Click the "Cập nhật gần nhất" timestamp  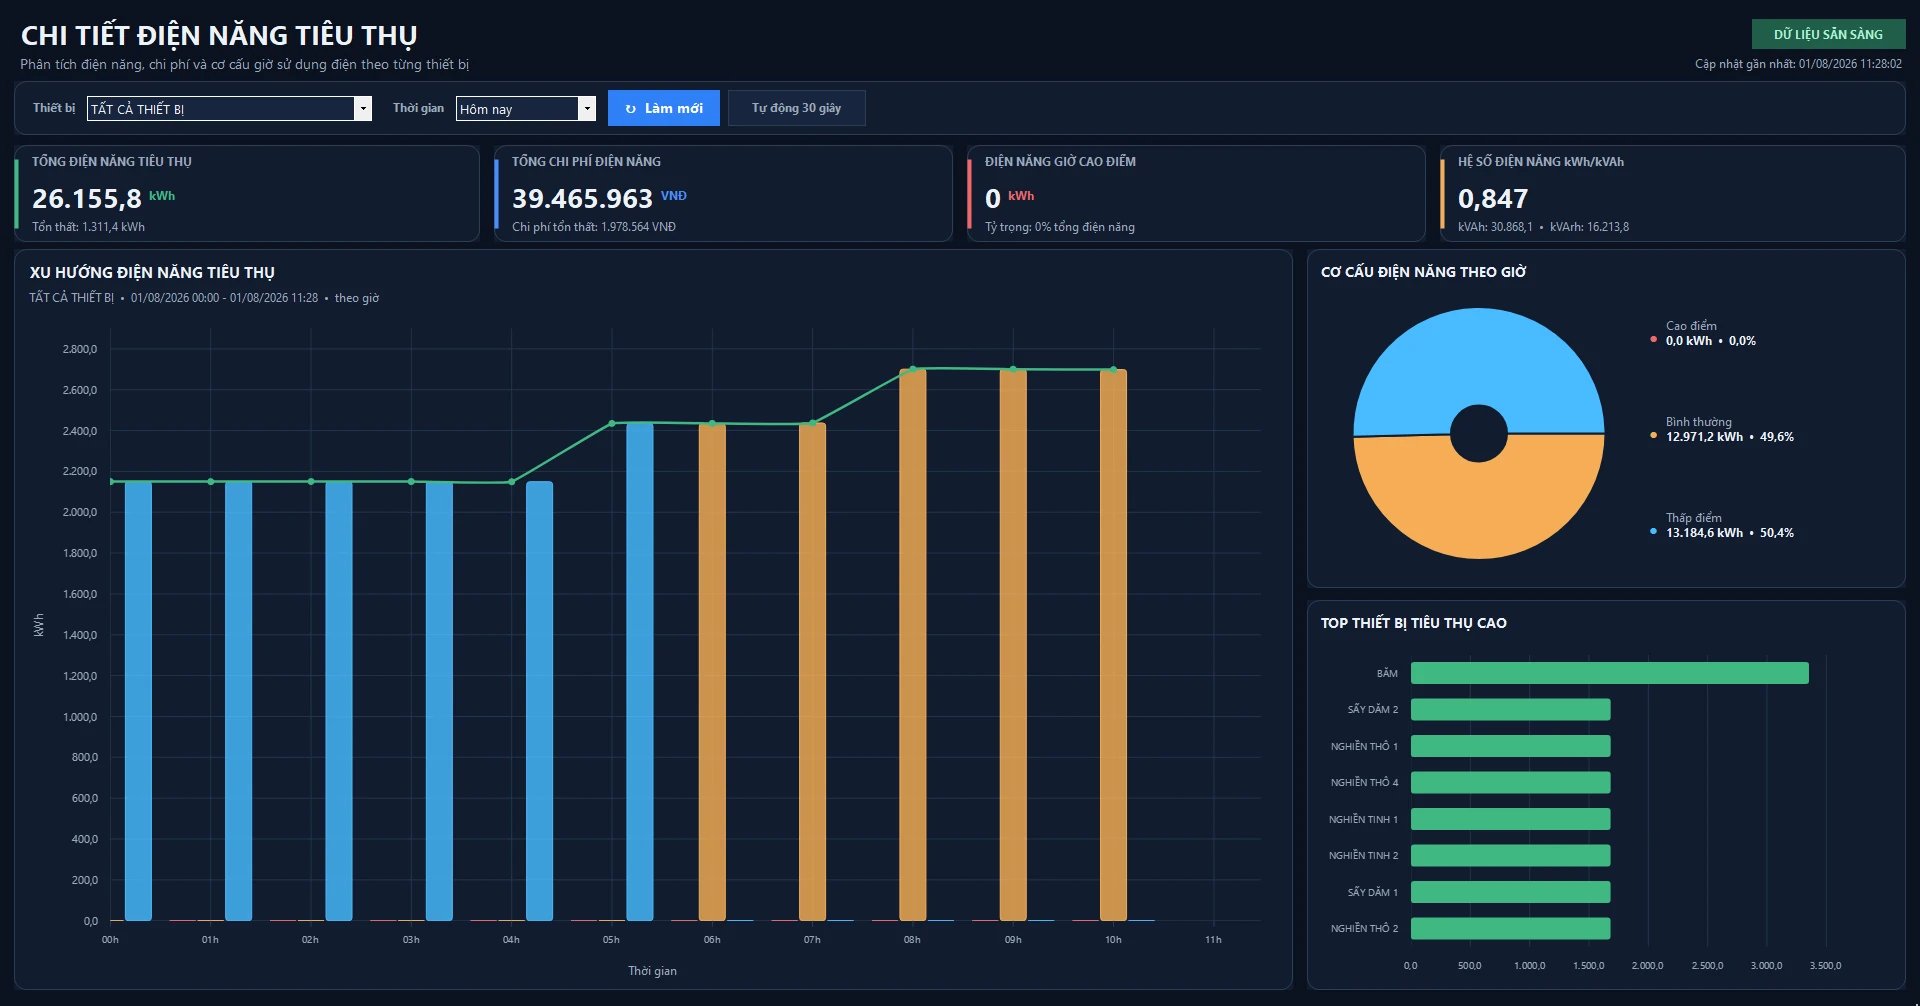(1798, 64)
